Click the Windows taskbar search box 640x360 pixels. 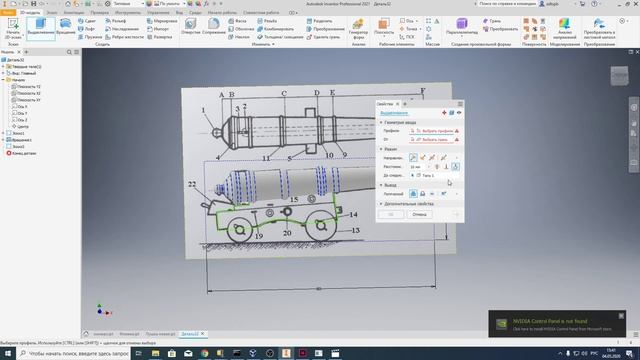[x=74, y=353]
